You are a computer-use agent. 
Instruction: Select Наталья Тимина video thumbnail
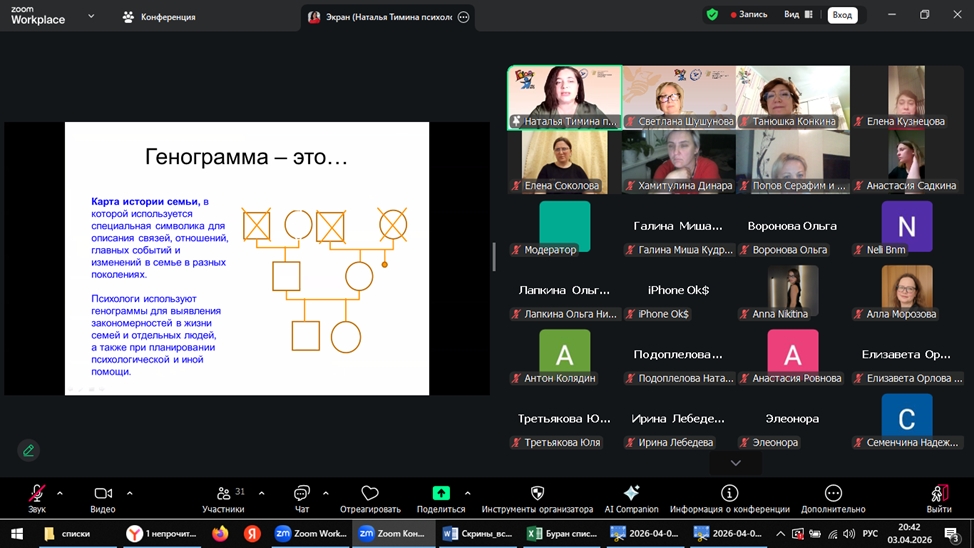[565, 98]
